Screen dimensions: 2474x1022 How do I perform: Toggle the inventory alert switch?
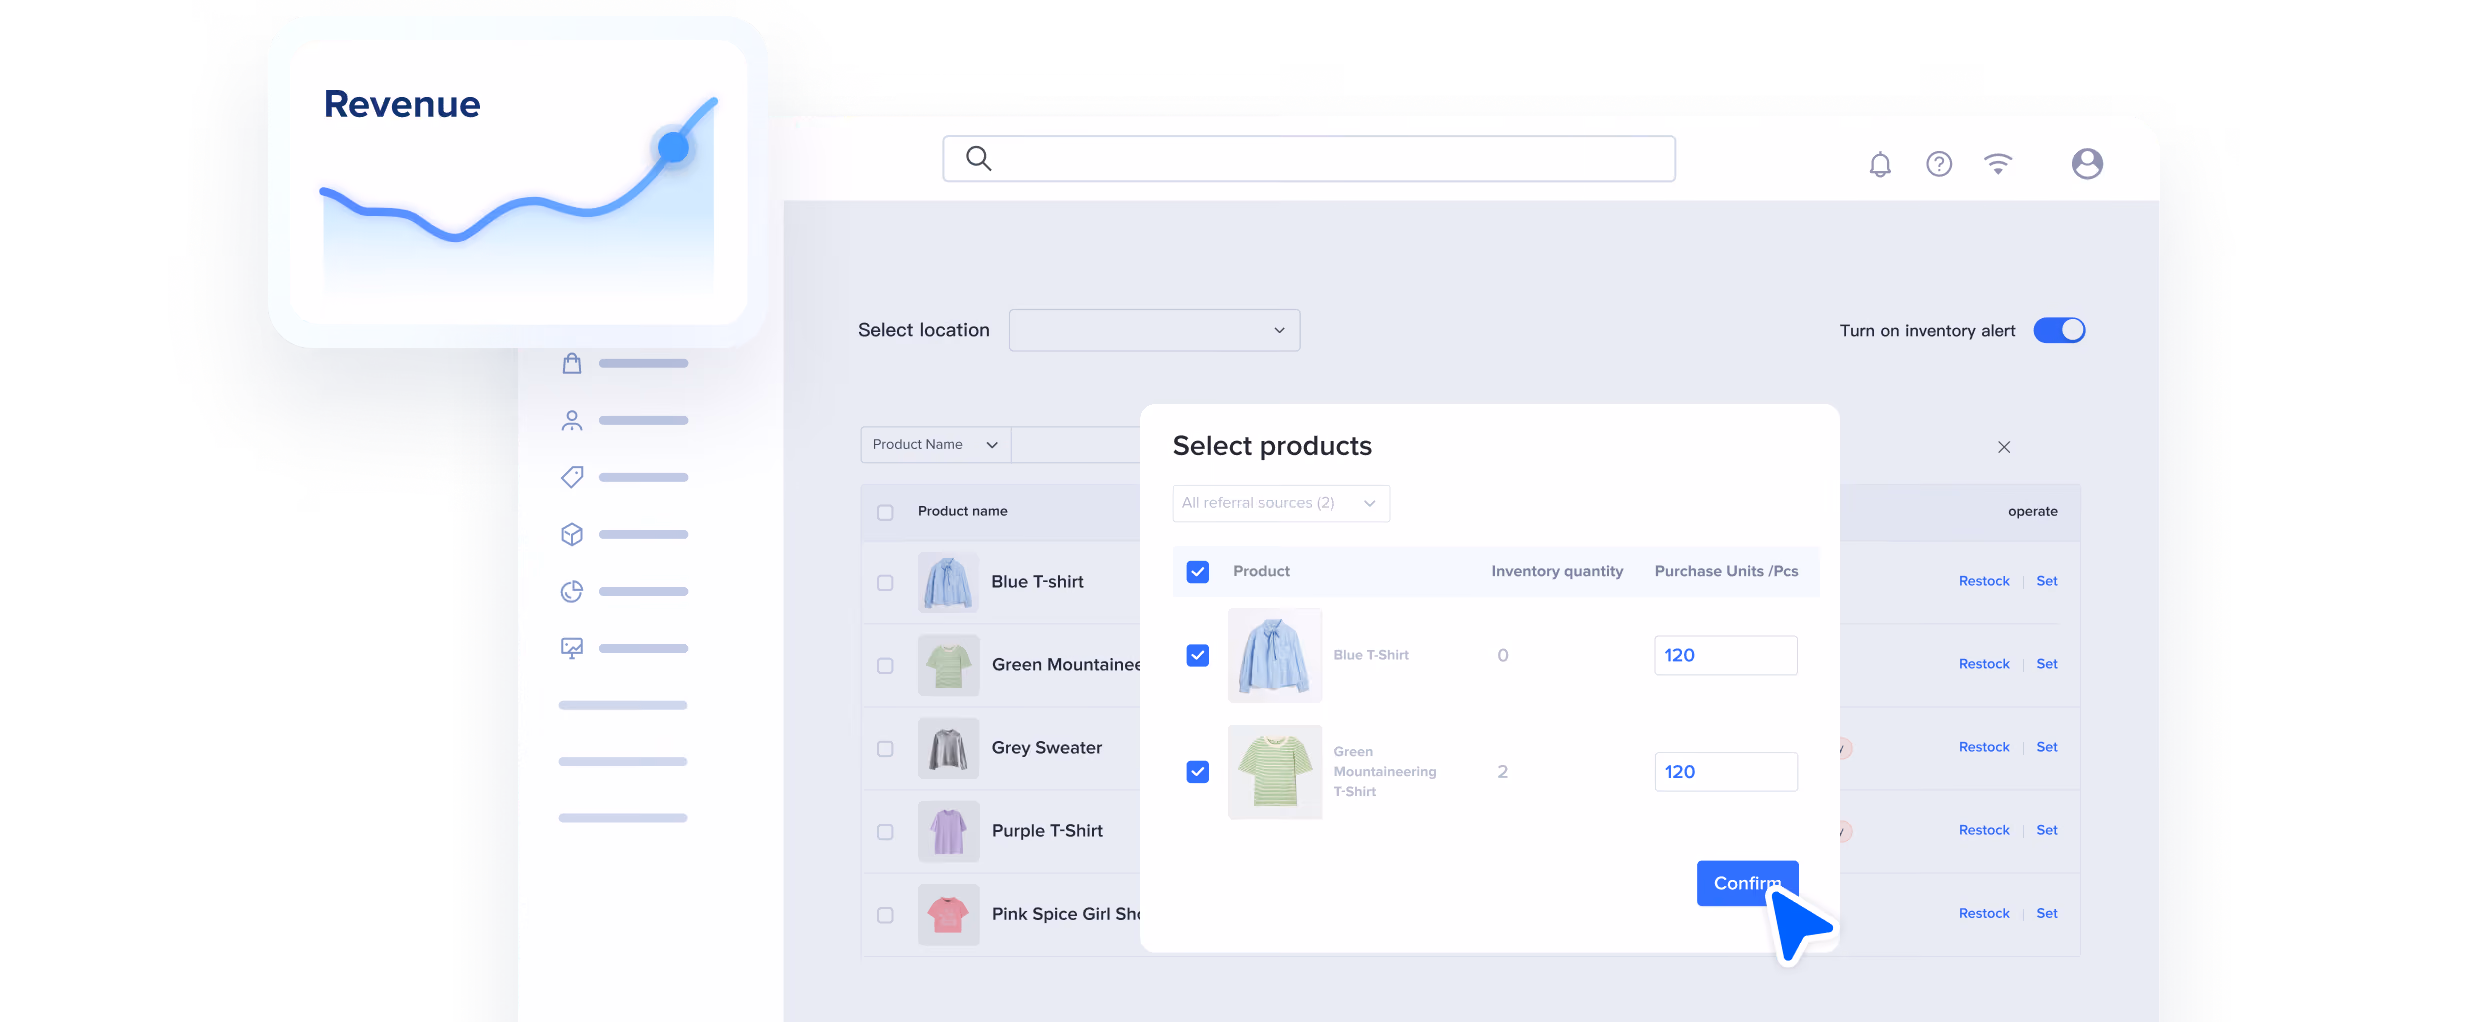(2059, 330)
